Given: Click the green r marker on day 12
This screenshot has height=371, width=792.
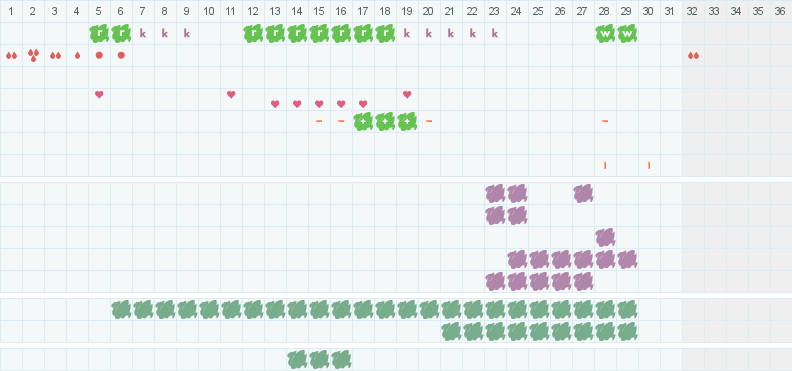Looking at the screenshot, I should coord(253,34).
